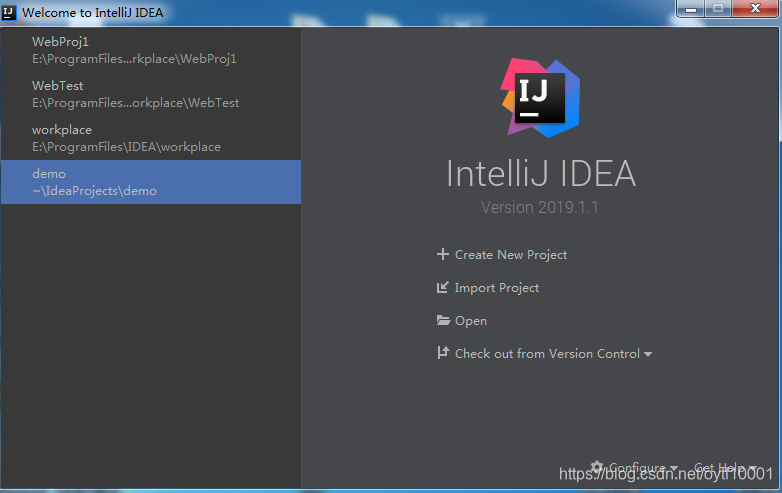Screen dimensions: 782x493
Task: Click the Open link
Action: click(x=471, y=321)
